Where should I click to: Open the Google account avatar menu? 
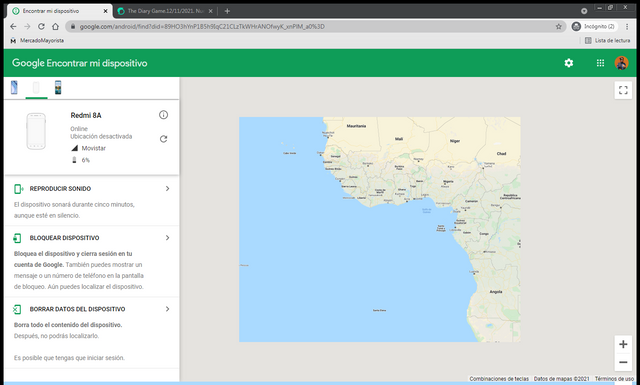621,63
